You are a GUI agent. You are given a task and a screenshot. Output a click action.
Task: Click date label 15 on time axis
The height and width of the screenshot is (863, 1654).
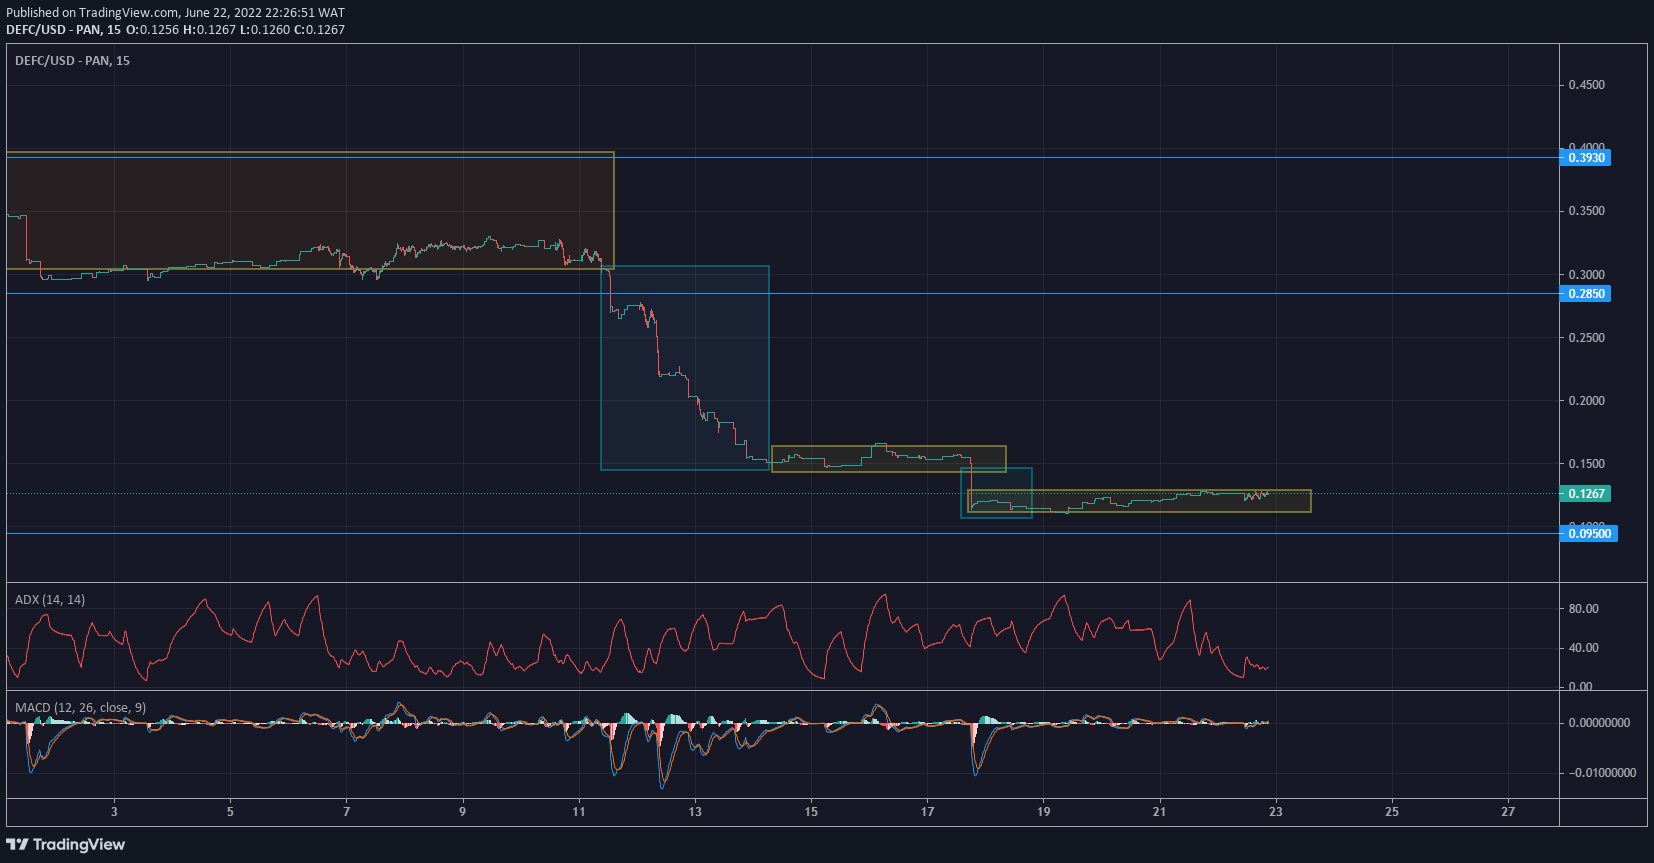coord(811,812)
